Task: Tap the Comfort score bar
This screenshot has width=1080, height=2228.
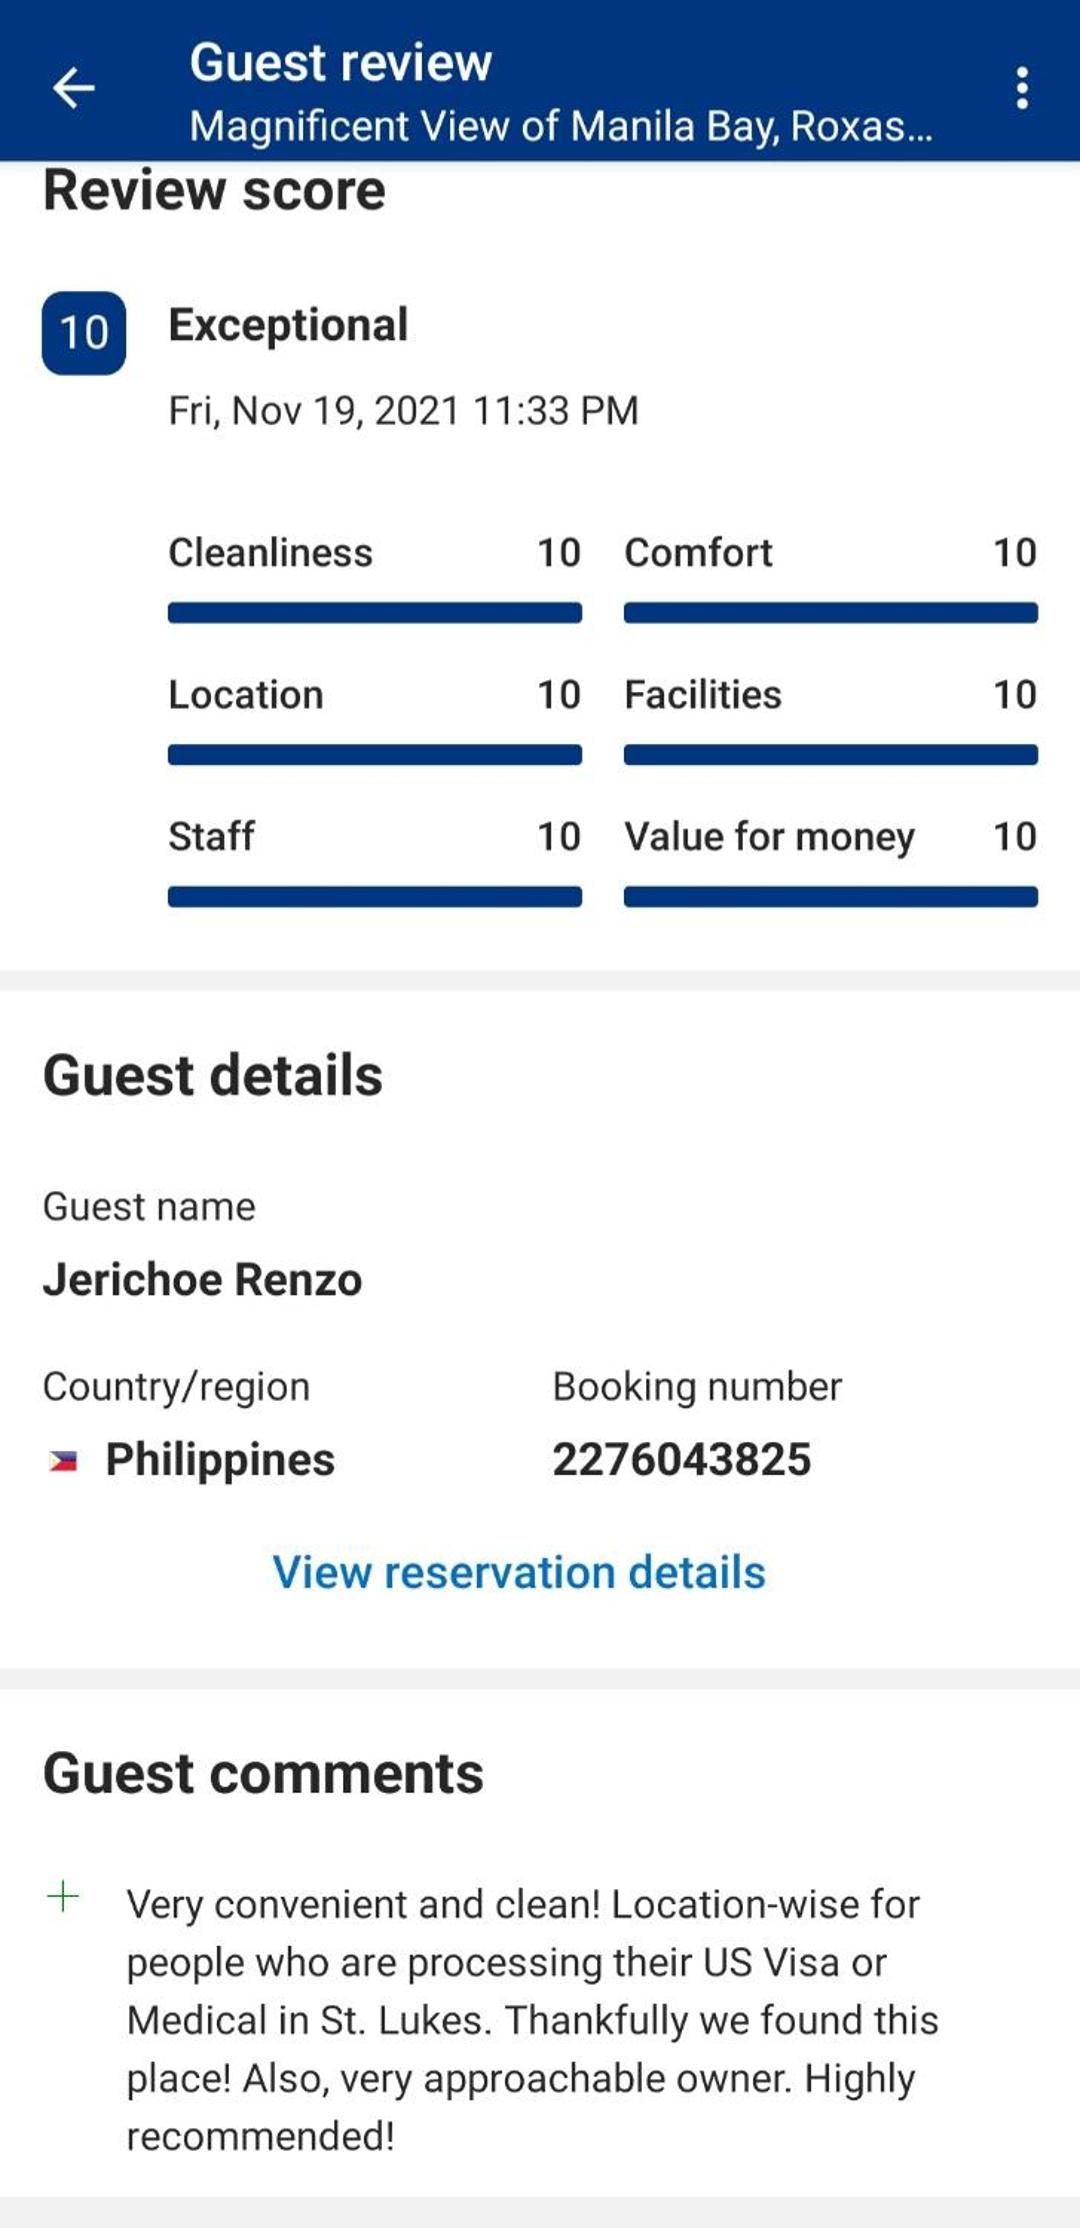Action: pos(831,613)
